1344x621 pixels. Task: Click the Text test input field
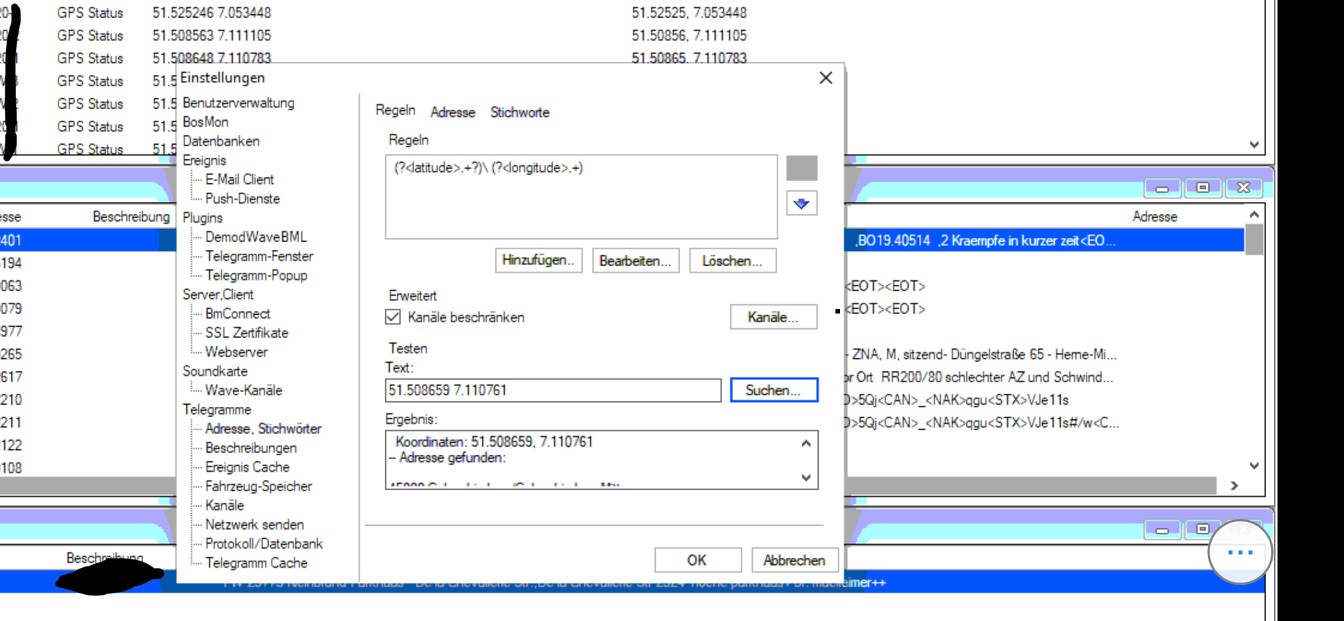point(552,390)
